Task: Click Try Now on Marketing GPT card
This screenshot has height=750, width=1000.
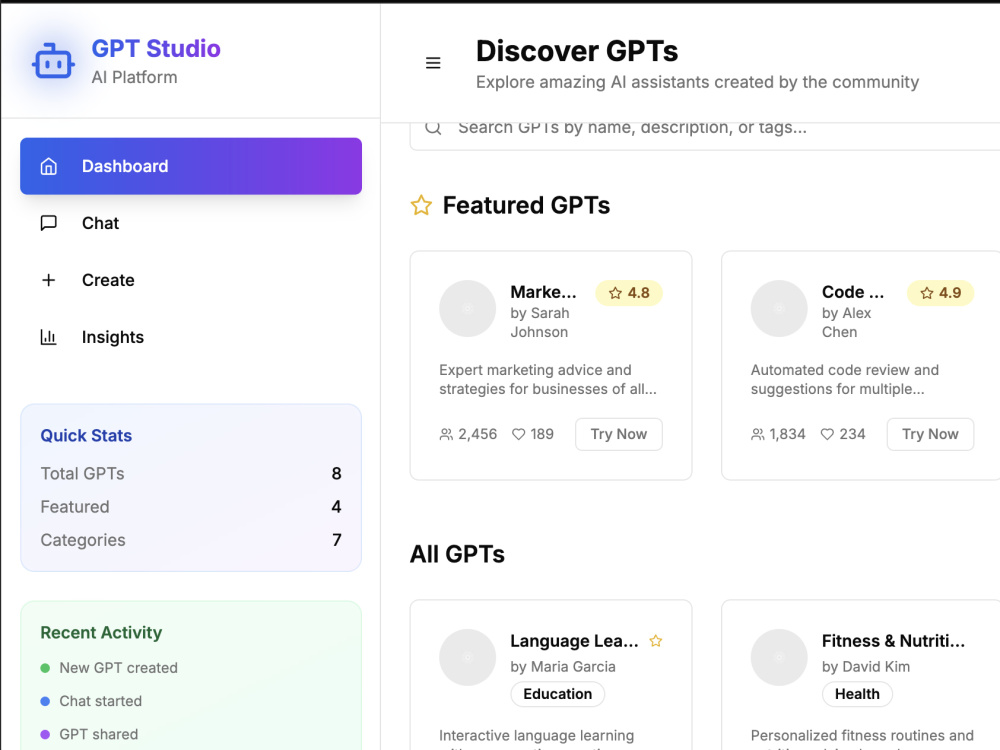Action: click(619, 434)
